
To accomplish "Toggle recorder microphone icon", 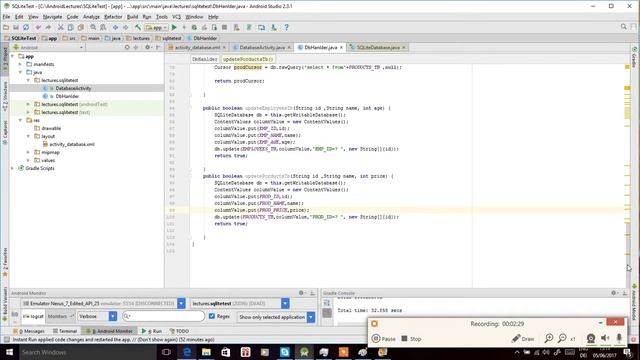I will (619, 338).
